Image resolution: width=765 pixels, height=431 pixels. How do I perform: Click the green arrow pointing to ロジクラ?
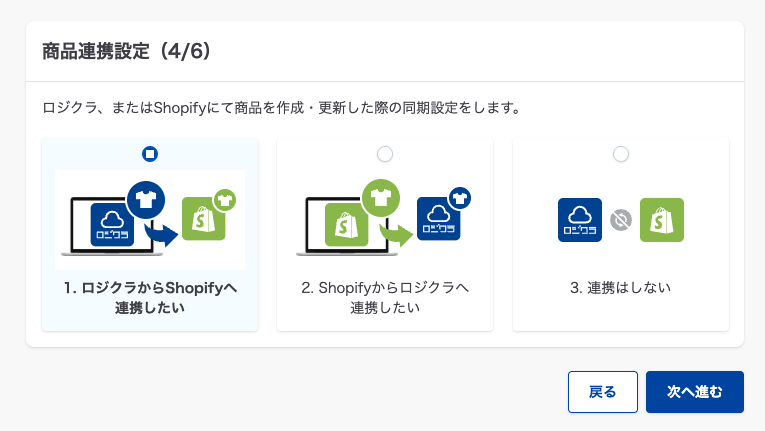397,235
